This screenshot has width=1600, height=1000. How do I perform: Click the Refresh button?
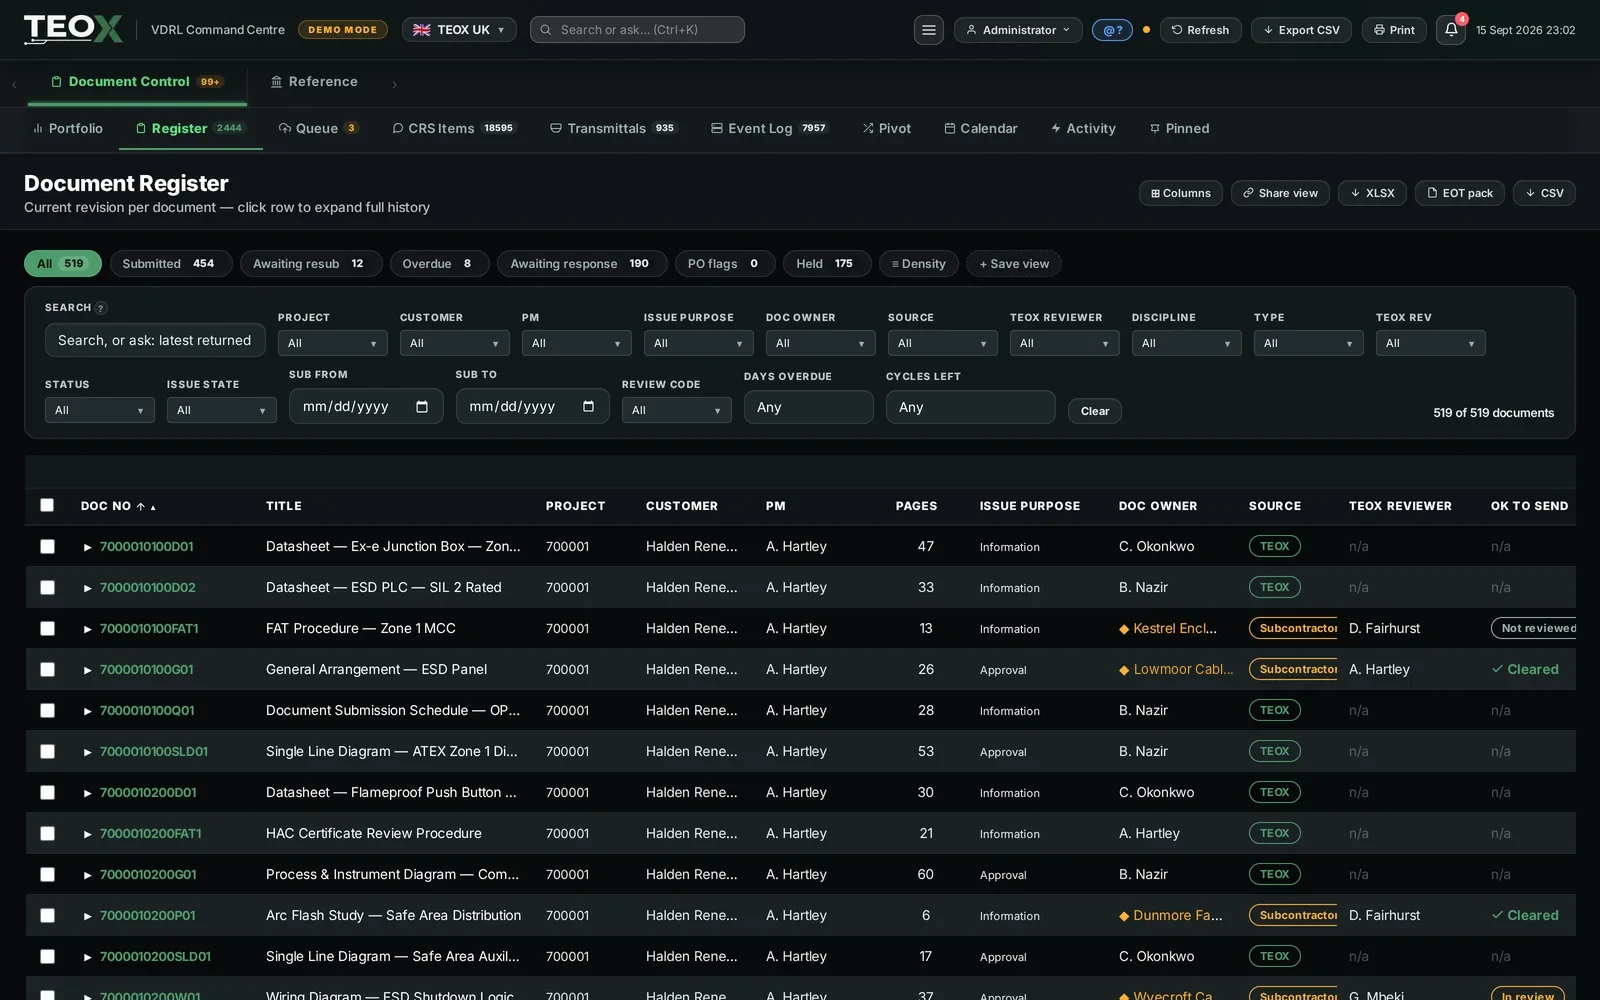[x=1200, y=30]
